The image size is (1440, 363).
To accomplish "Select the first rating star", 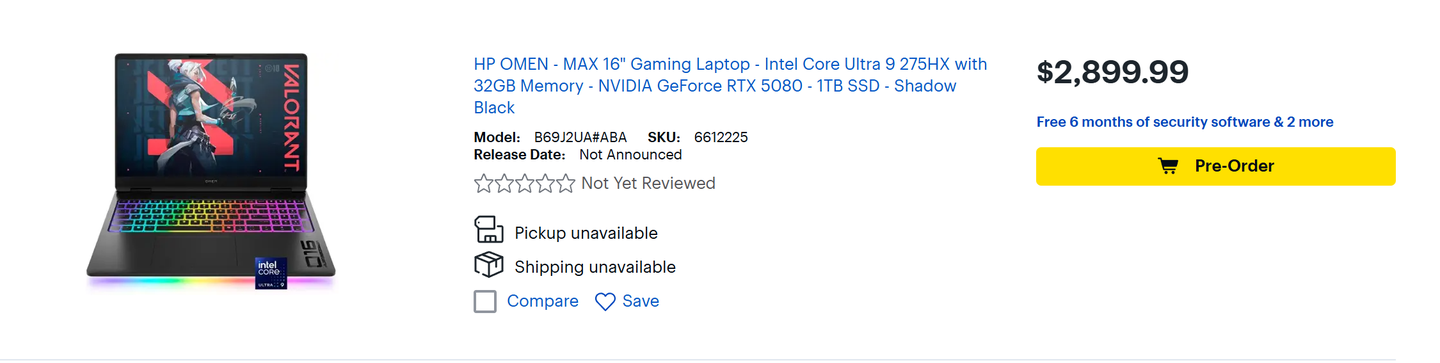I will [x=484, y=183].
